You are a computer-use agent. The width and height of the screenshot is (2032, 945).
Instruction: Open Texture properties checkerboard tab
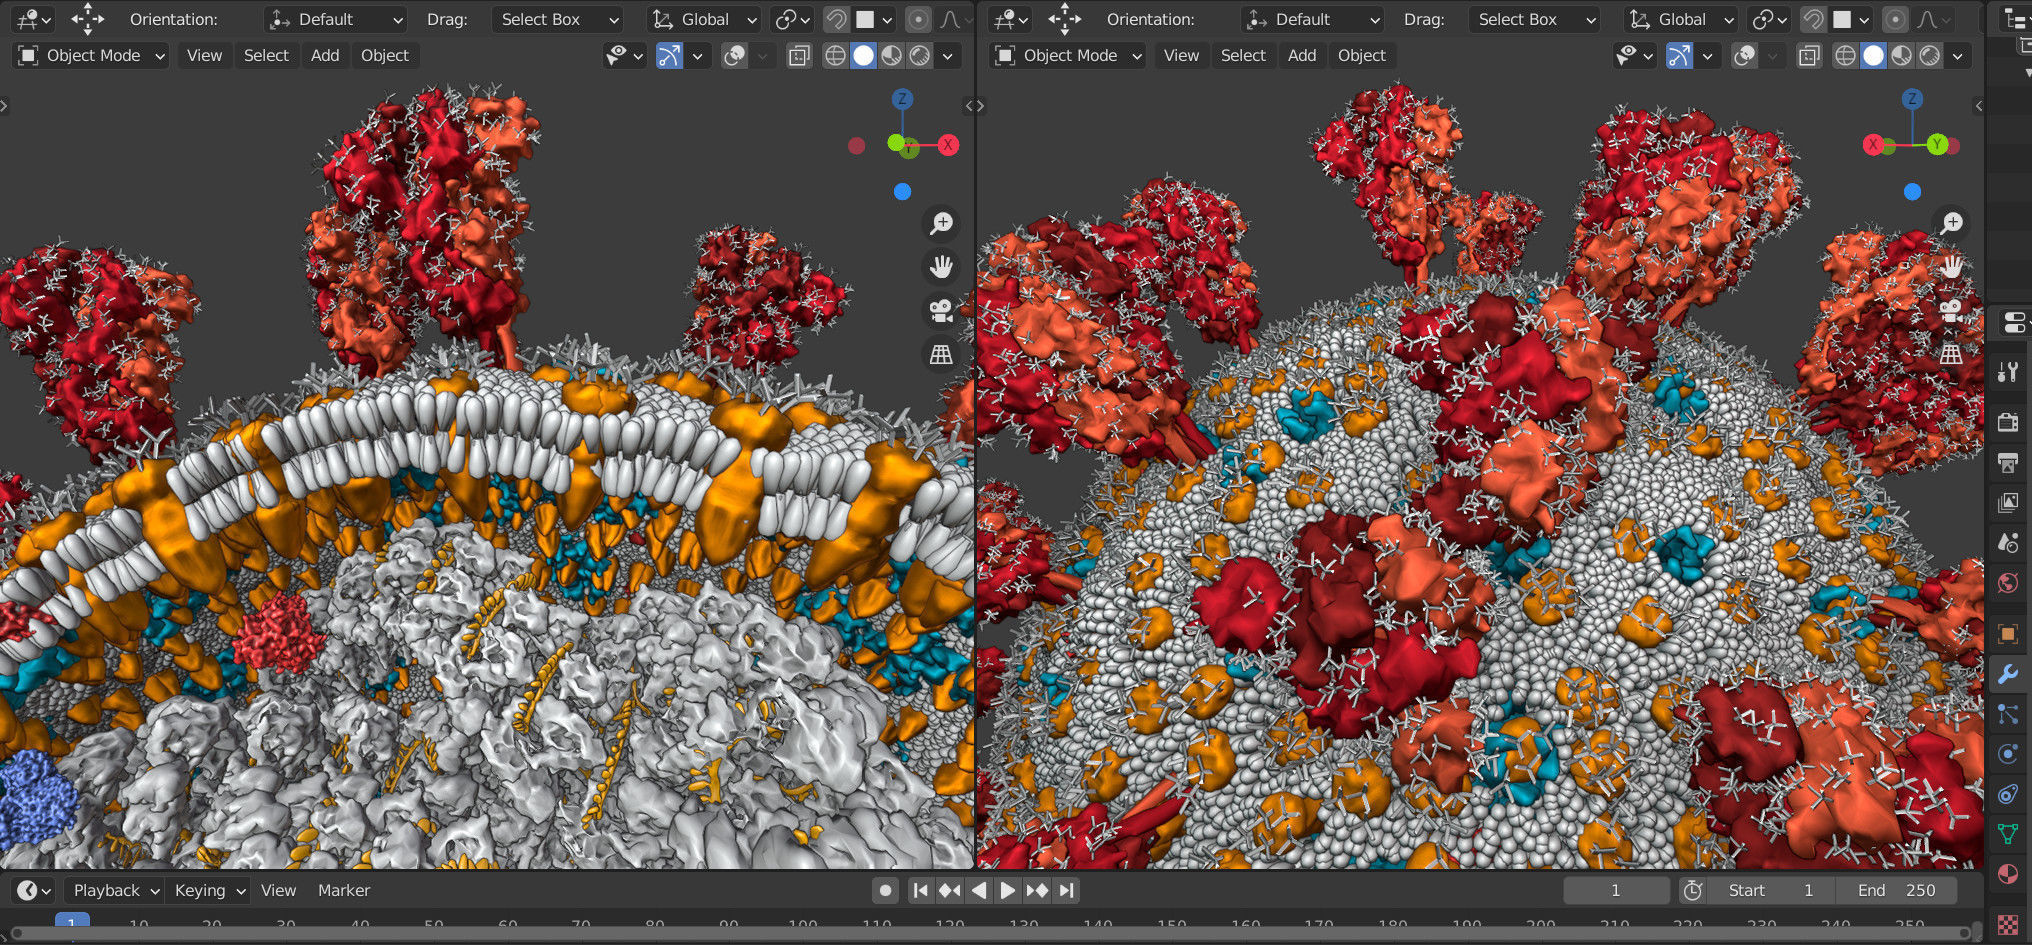[2008, 924]
